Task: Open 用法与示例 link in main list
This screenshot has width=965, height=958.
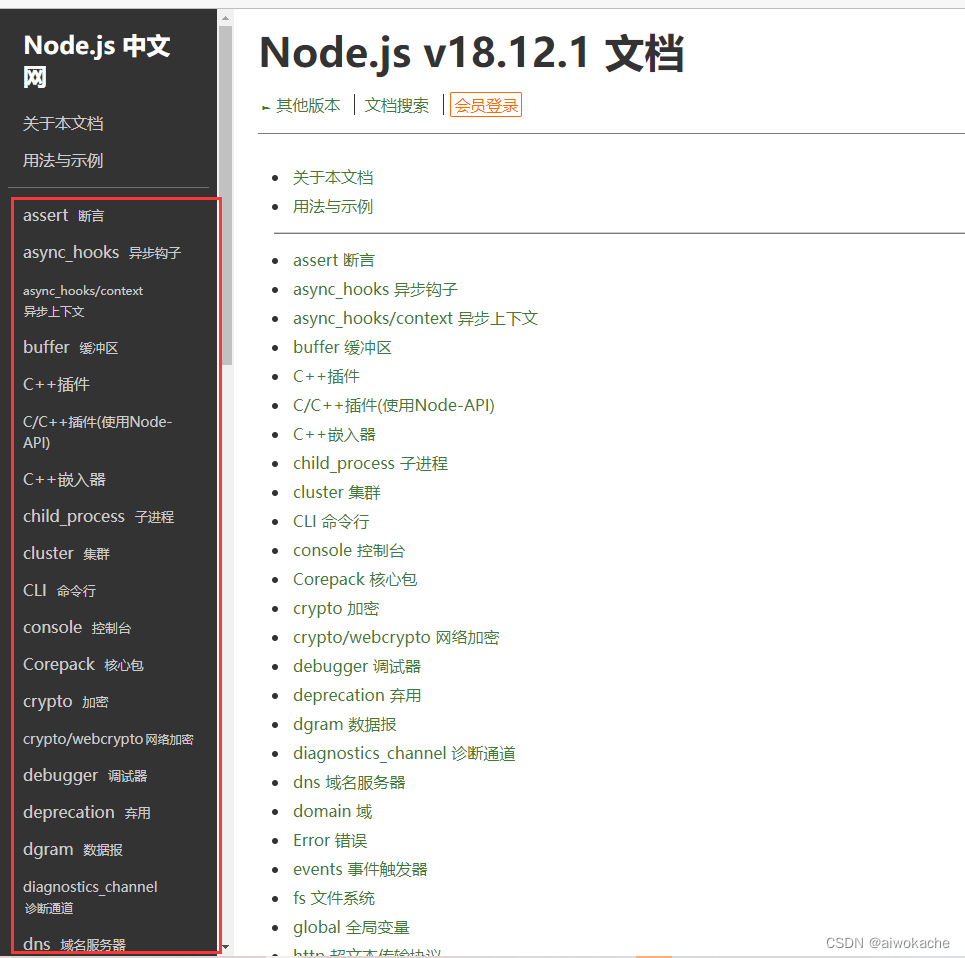Action: 333,206
